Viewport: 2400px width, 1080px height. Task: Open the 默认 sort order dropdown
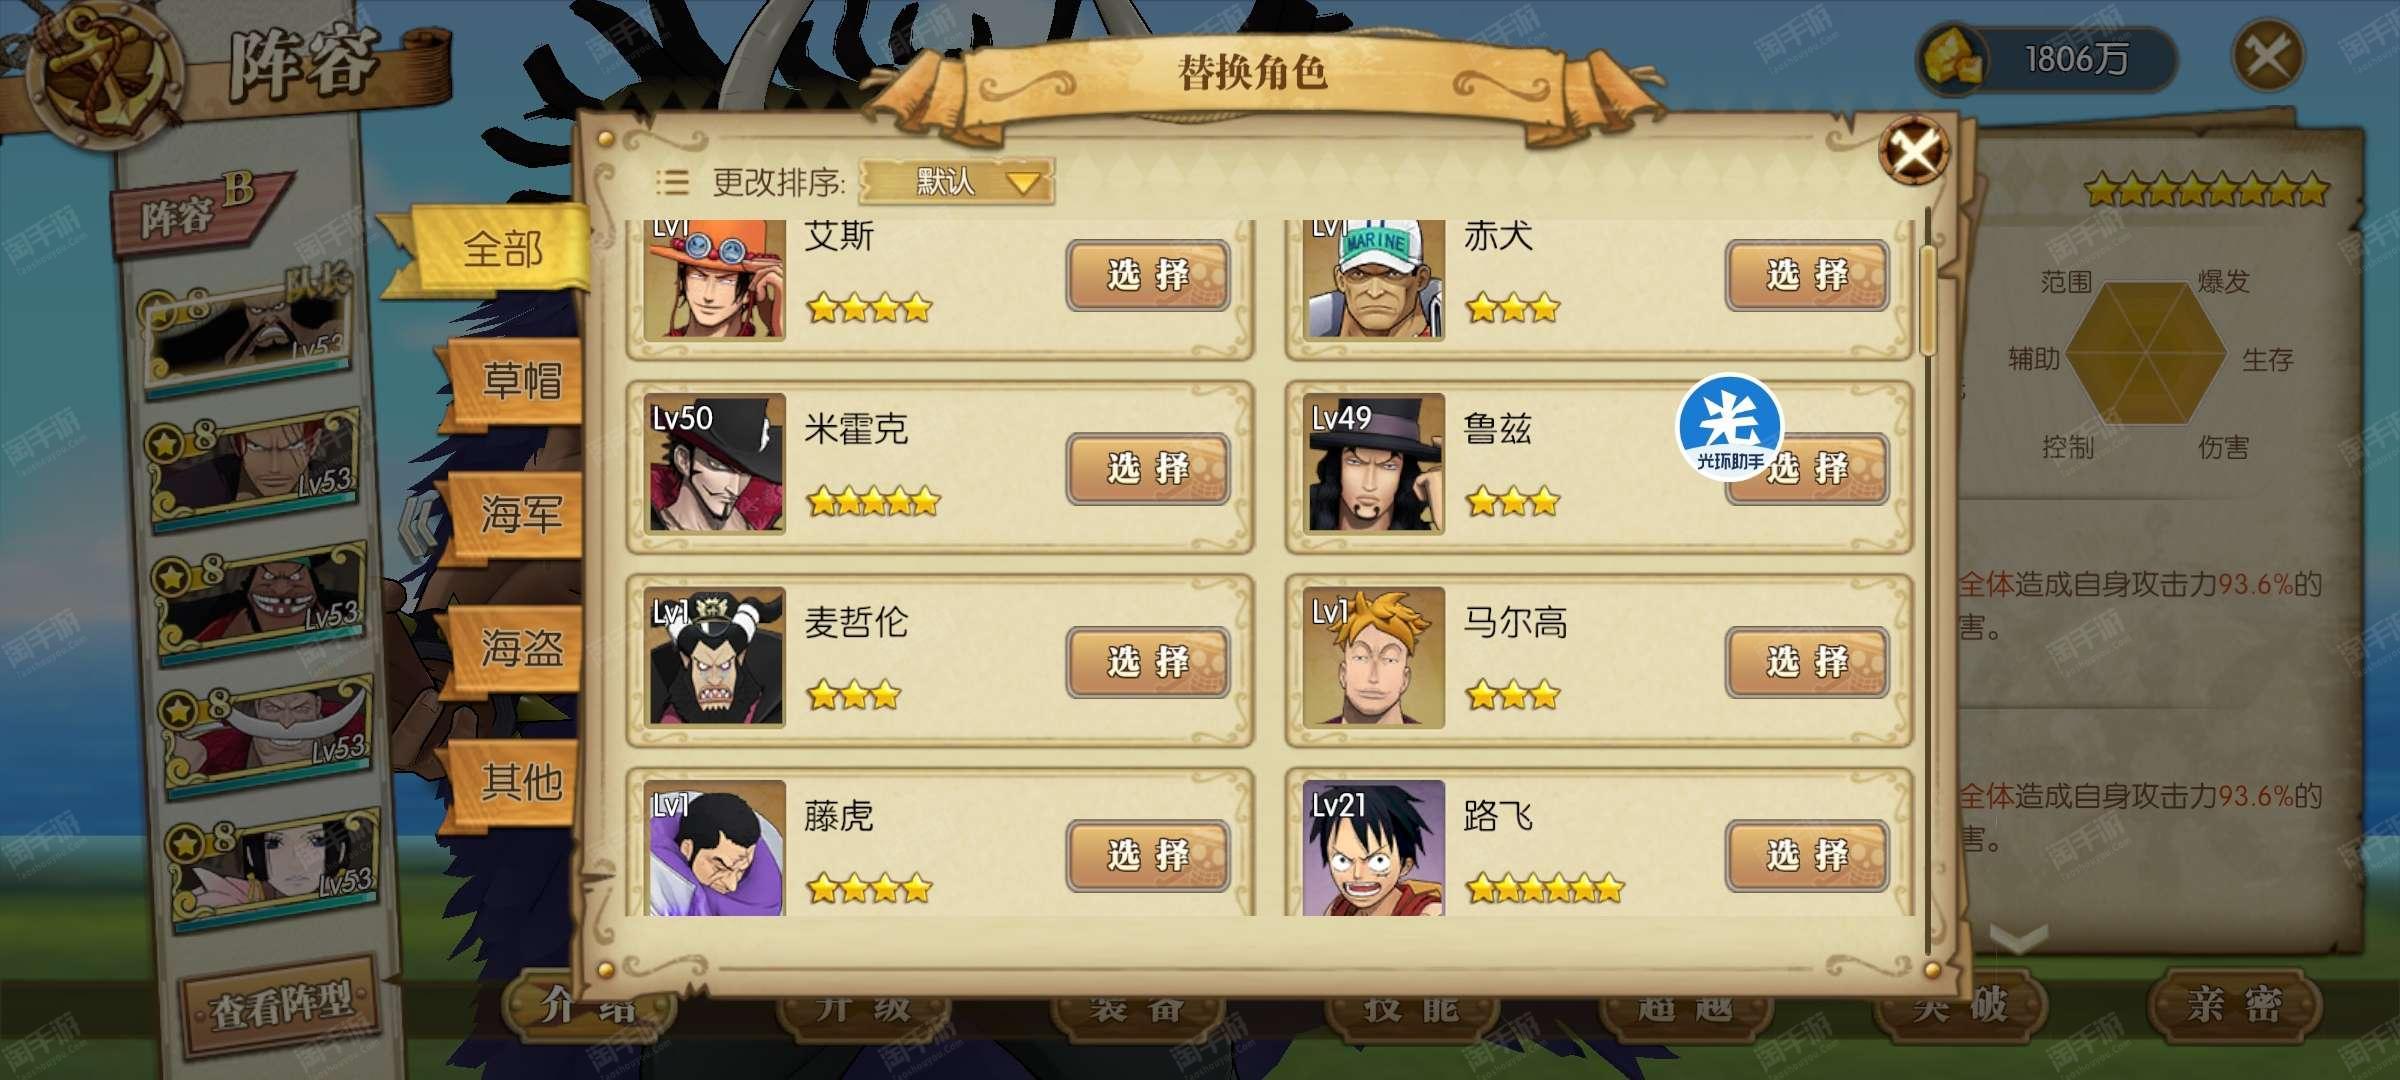tap(956, 182)
